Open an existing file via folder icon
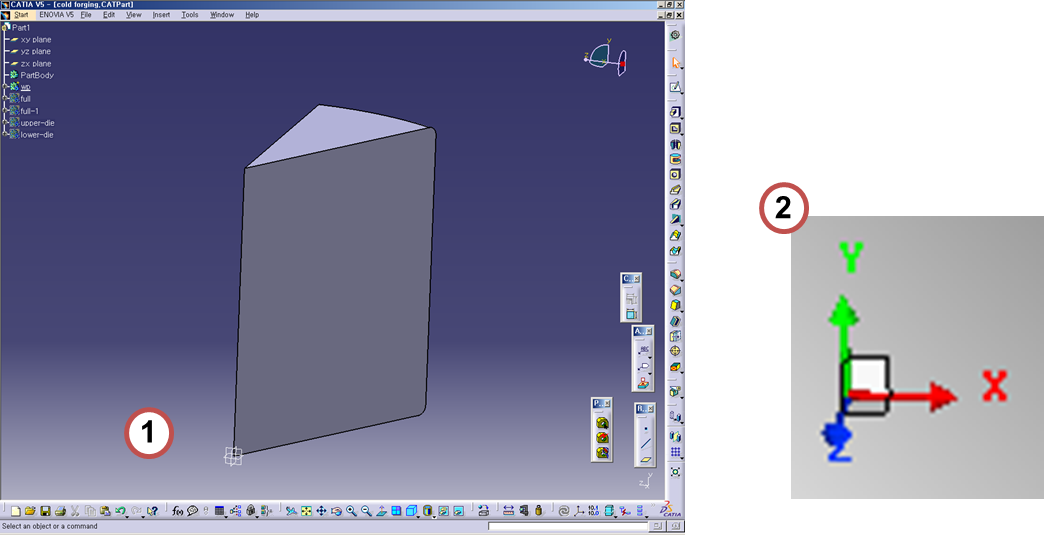Image resolution: width=1044 pixels, height=535 pixels. tap(30, 511)
